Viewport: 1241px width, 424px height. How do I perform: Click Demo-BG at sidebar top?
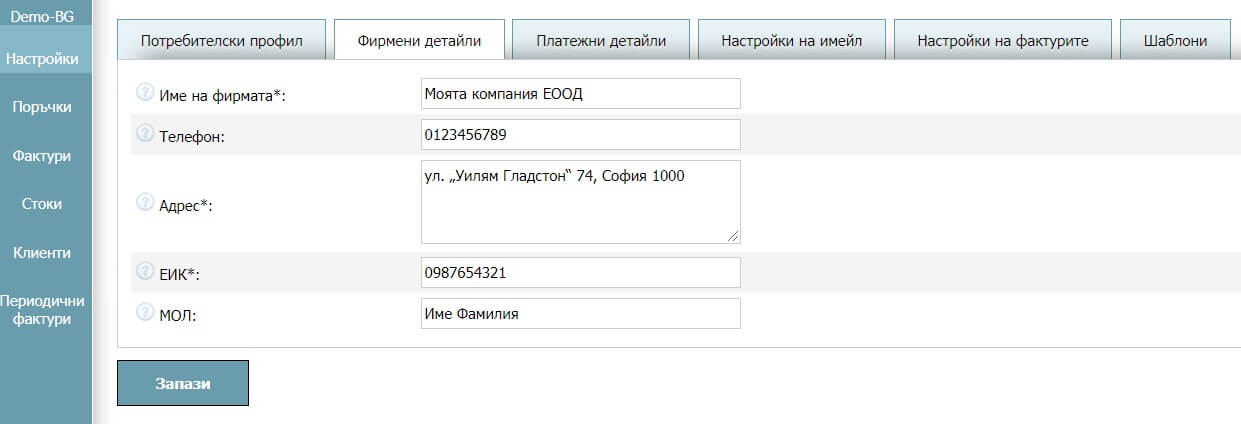[42, 16]
